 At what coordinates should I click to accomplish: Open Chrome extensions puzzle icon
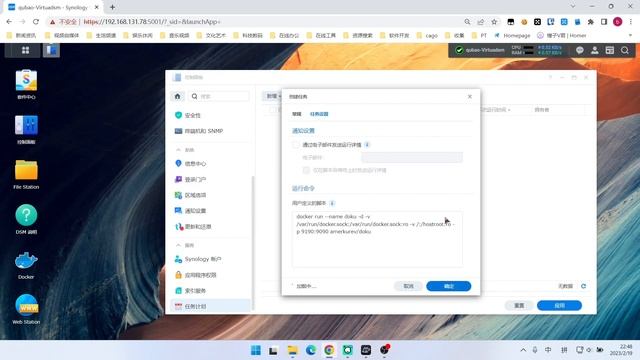tap(591, 22)
